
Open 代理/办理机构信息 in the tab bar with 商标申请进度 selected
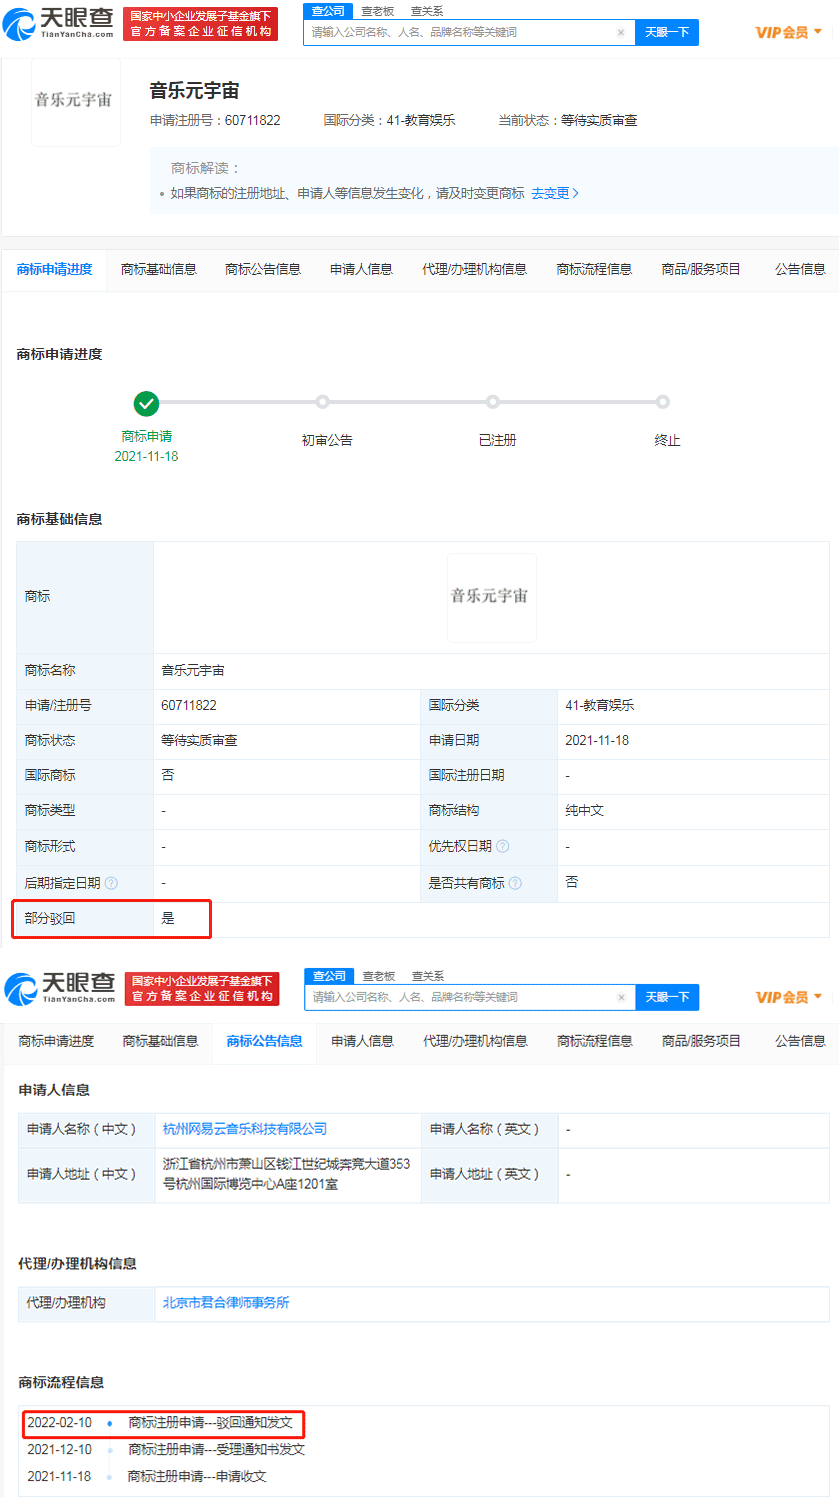click(x=474, y=269)
